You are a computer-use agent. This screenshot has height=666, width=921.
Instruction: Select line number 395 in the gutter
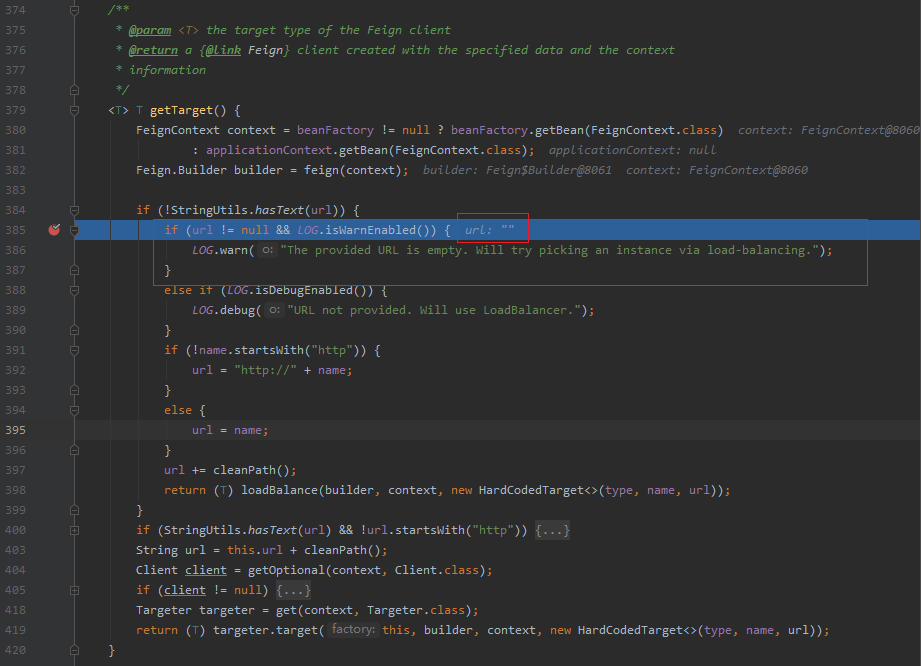tap(15, 430)
